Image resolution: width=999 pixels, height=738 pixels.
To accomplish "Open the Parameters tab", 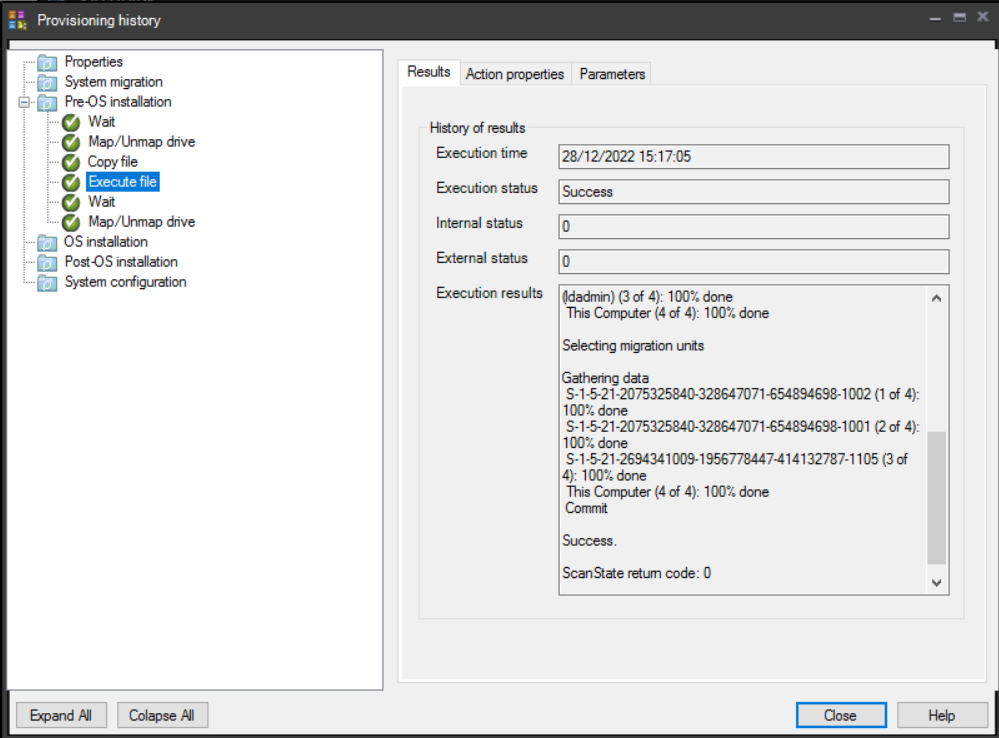I will tap(611, 73).
